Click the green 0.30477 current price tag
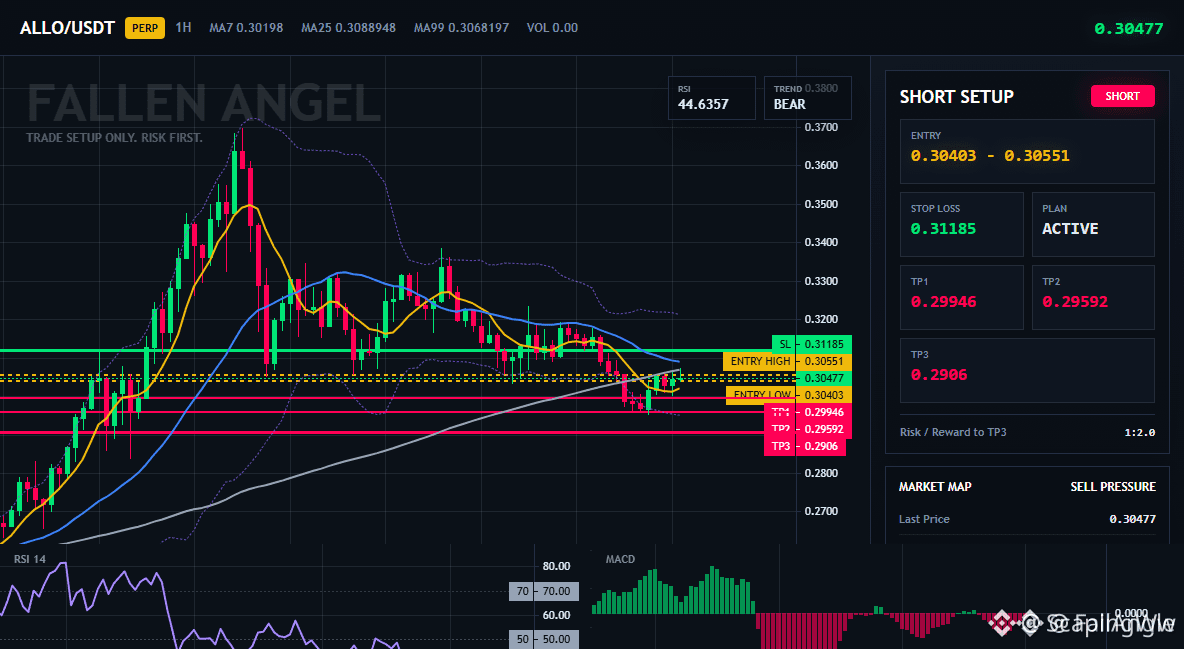 [824, 378]
